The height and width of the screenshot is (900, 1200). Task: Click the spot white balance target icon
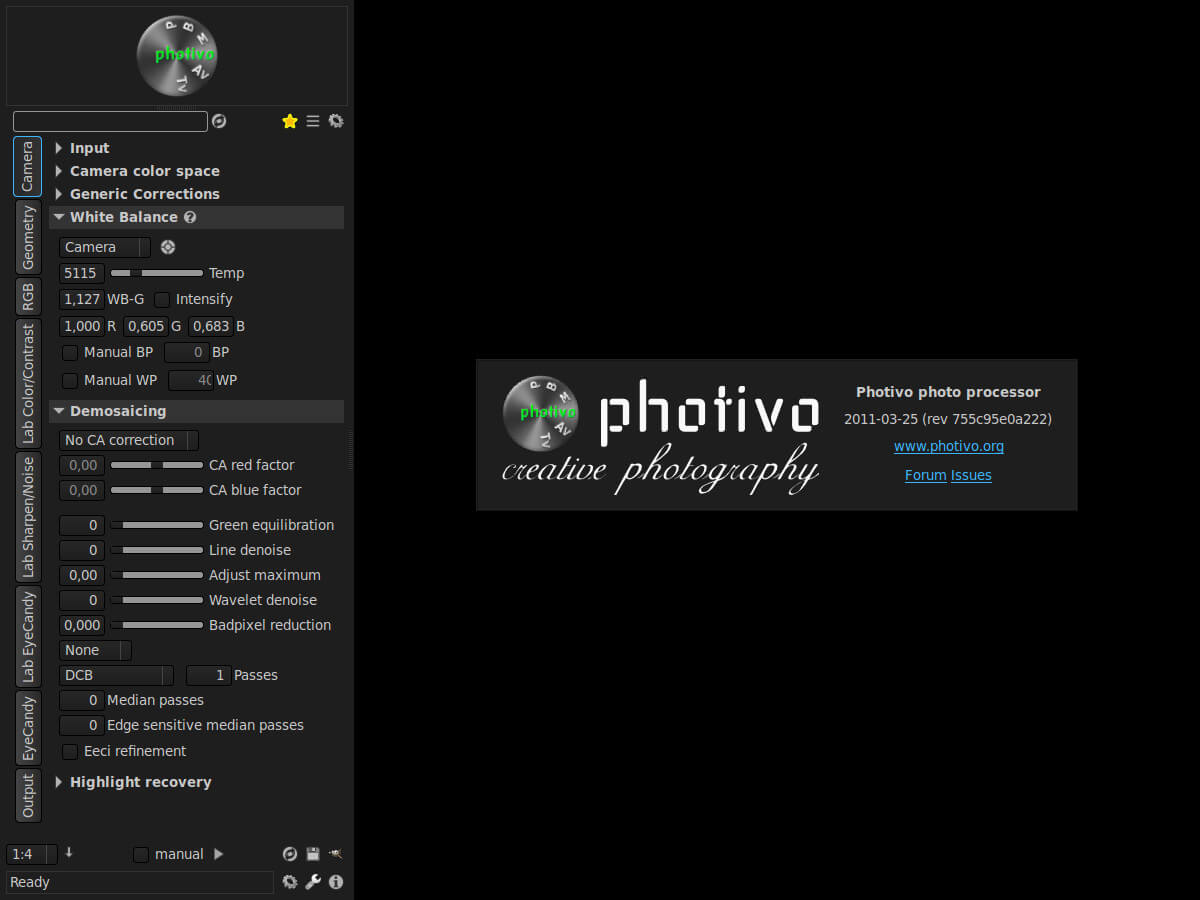click(168, 247)
